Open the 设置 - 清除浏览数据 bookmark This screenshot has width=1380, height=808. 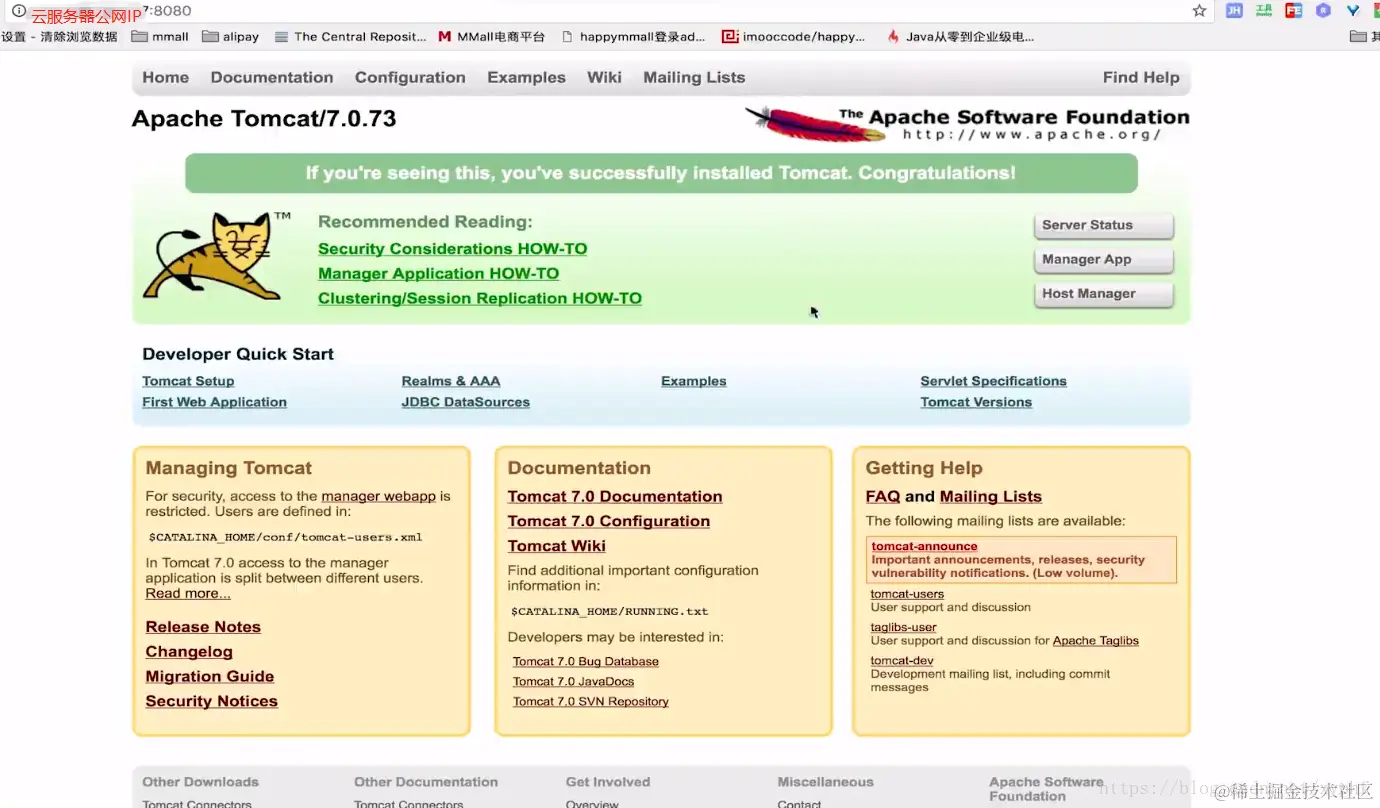coord(59,37)
